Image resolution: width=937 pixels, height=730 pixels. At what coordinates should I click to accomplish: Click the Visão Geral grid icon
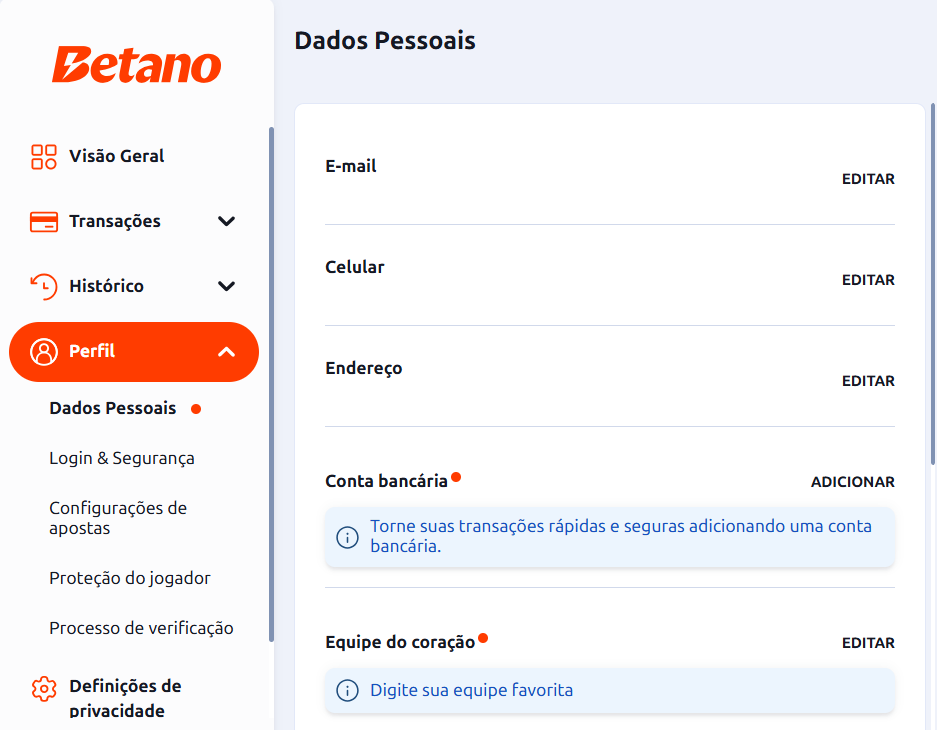pyautogui.click(x=44, y=157)
